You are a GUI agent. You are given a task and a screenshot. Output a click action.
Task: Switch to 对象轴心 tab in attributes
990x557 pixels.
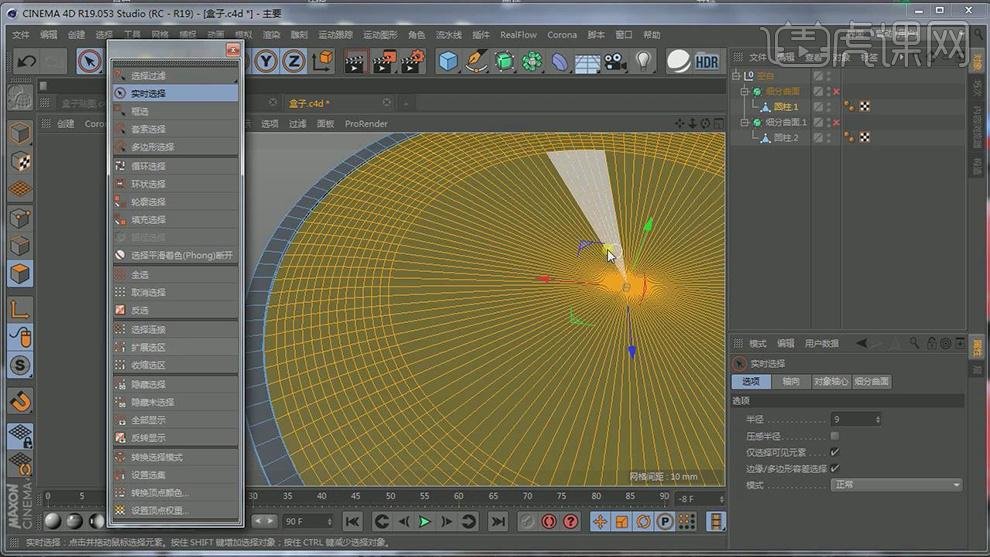(830, 381)
